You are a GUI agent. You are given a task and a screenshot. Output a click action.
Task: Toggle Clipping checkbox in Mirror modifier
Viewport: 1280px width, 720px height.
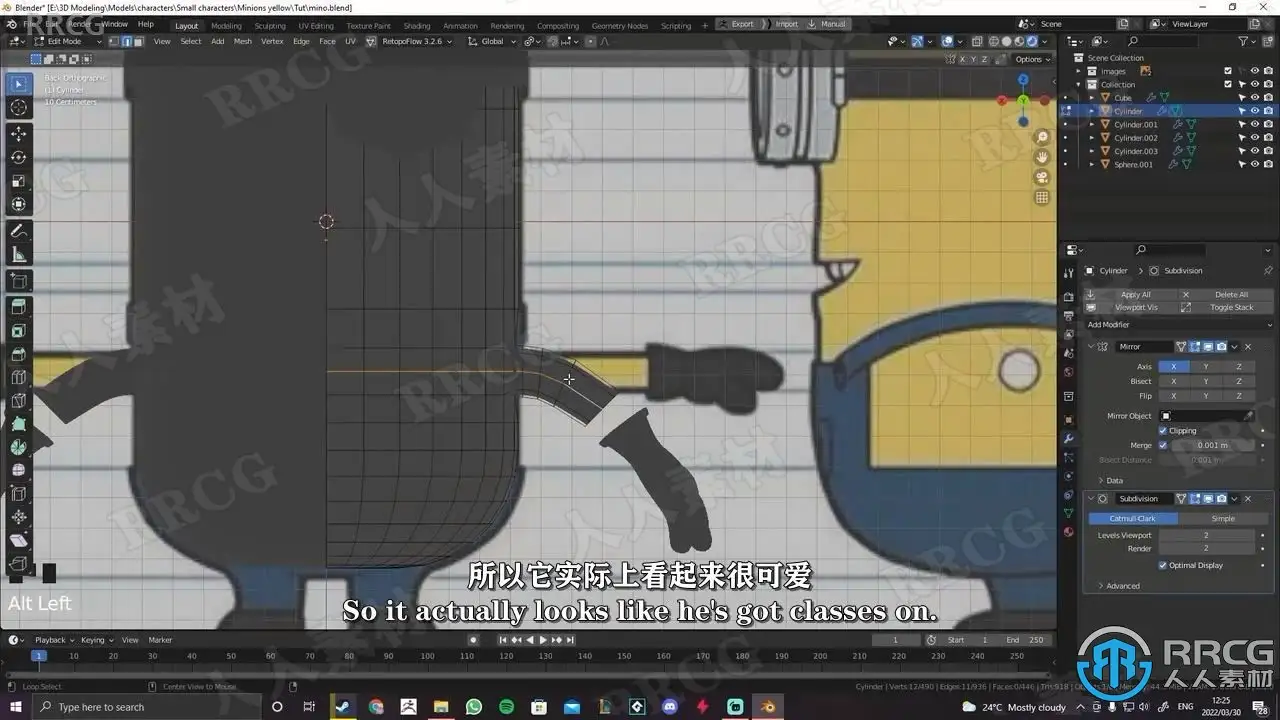(x=1163, y=431)
